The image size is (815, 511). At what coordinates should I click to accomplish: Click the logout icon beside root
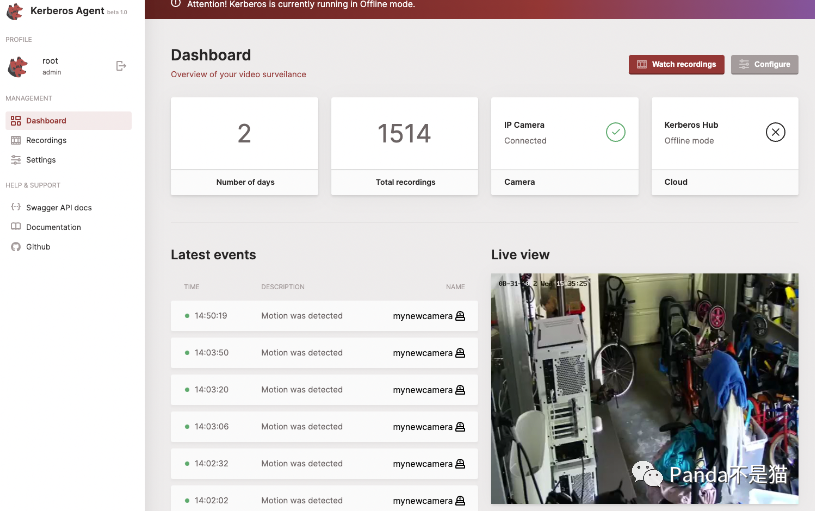click(x=121, y=66)
